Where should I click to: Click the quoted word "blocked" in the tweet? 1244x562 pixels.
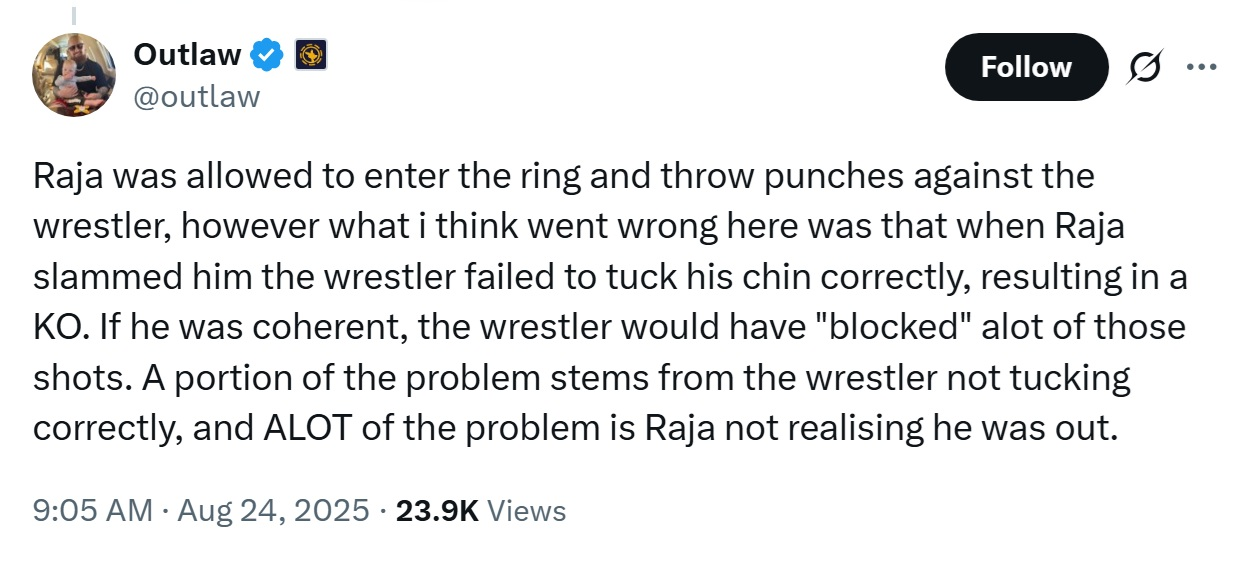(889, 327)
